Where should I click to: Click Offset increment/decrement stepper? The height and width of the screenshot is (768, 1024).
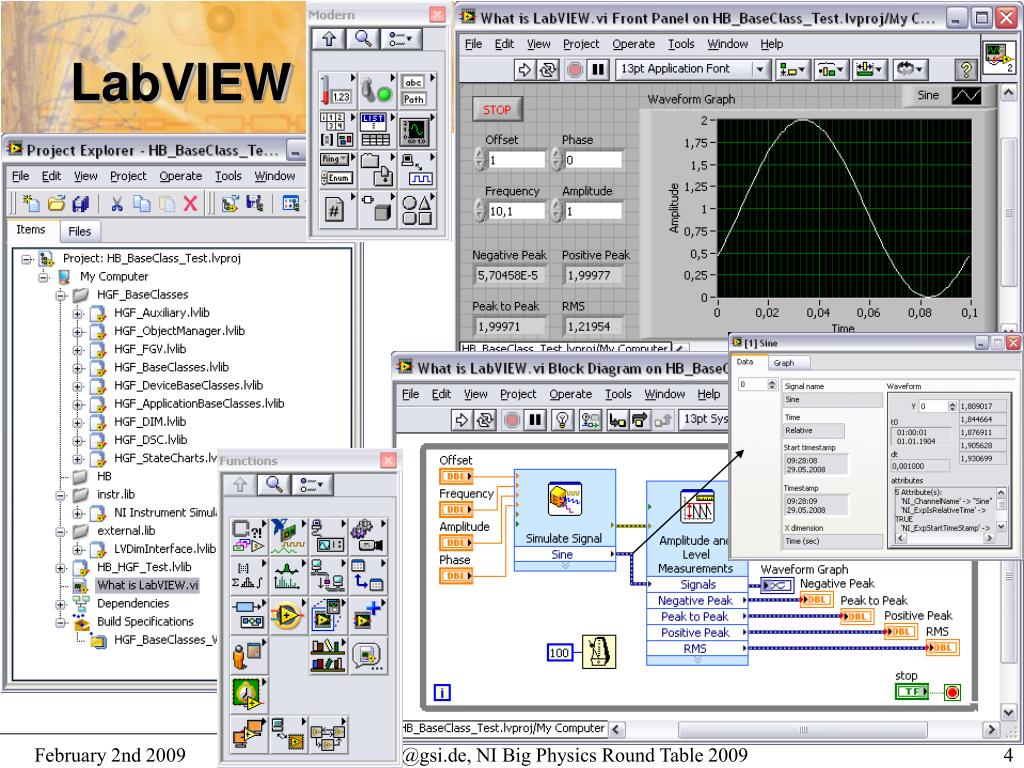480,159
